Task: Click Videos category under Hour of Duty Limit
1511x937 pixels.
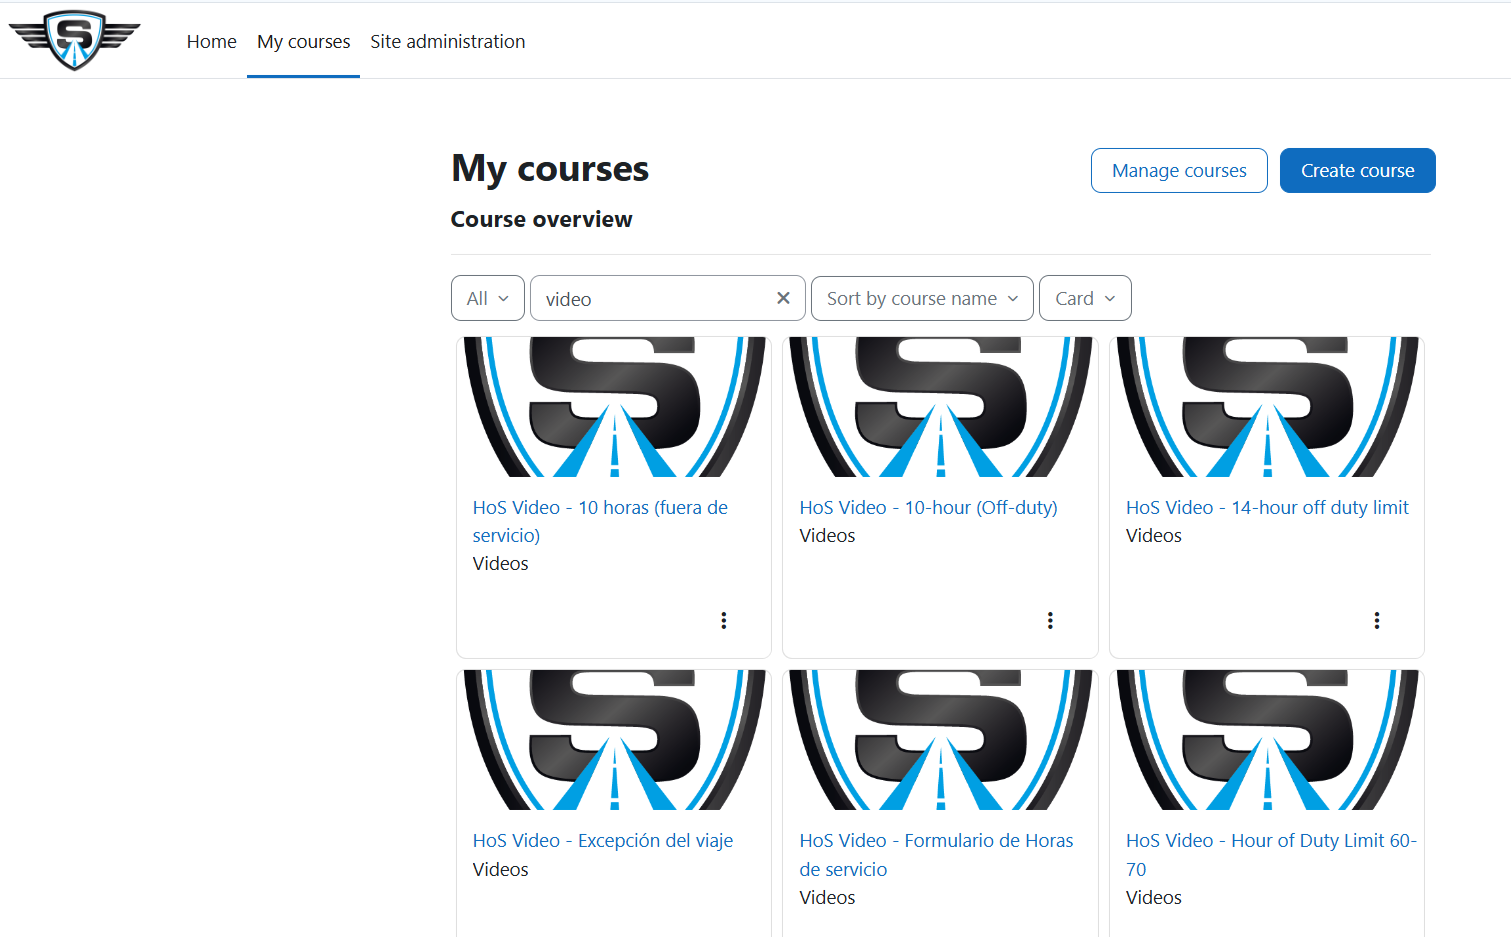Action: [1154, 897]
